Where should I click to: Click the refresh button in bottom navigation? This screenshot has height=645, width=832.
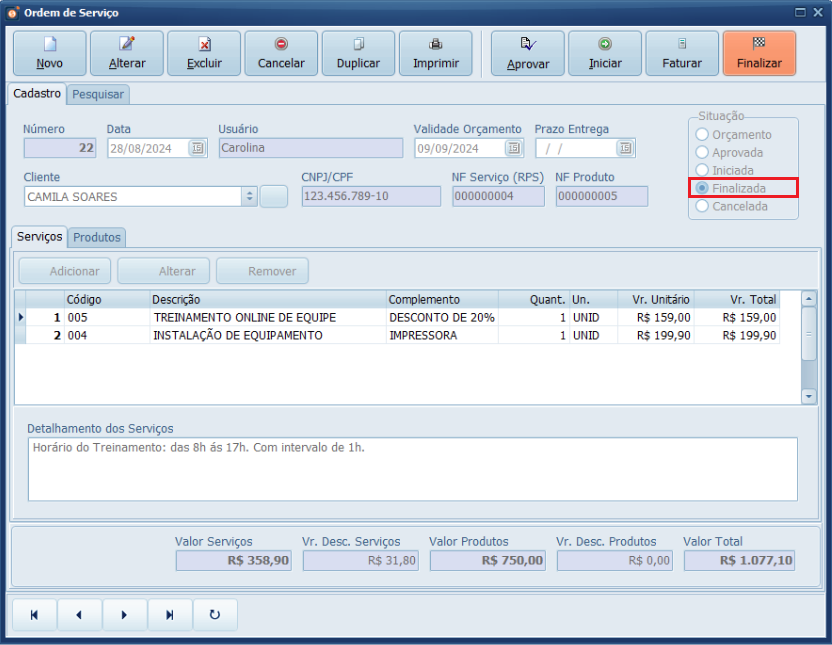(x=215, y=615)
